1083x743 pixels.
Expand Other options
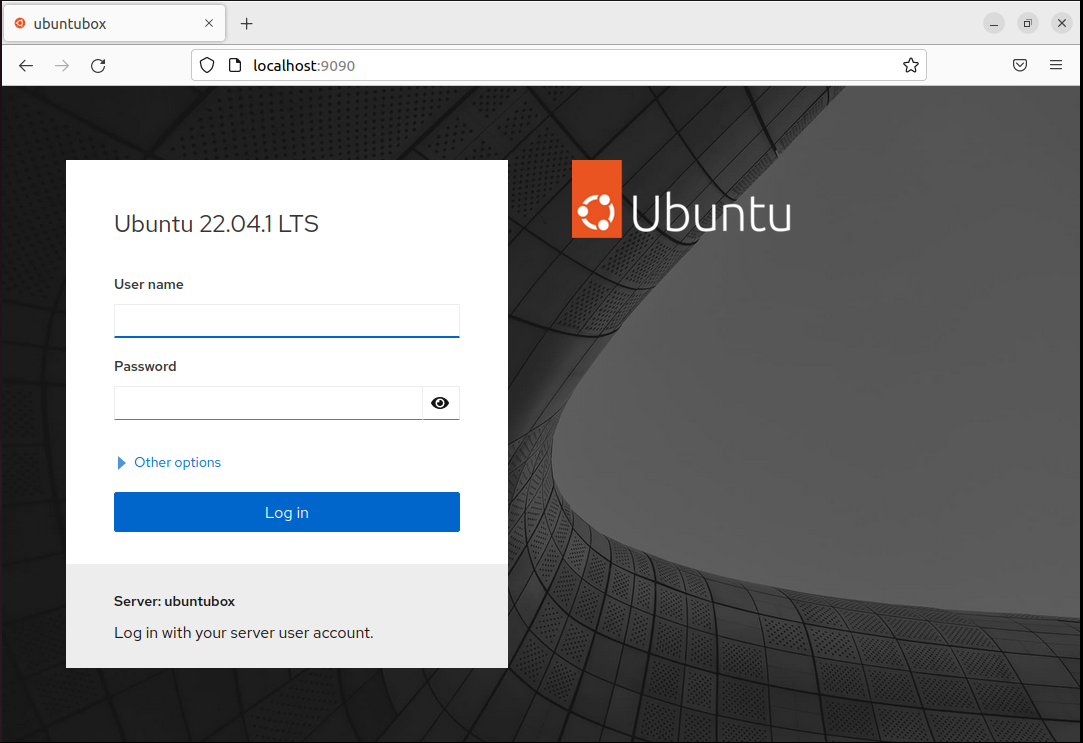[x=169, y=463]
